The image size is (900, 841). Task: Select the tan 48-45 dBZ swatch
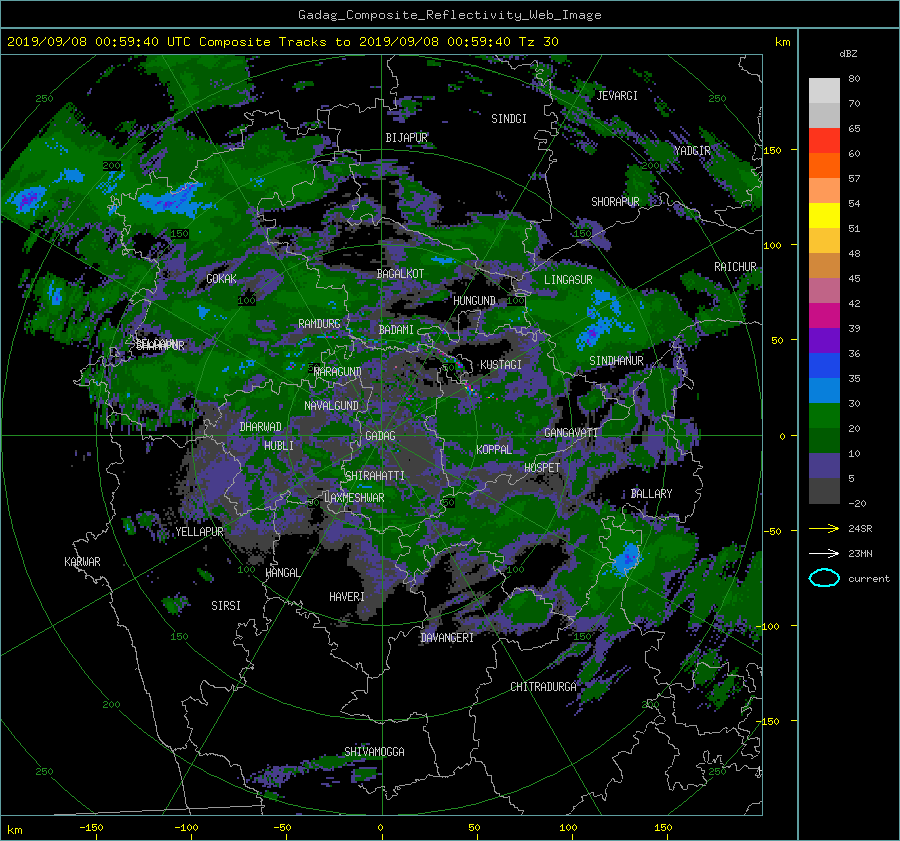pyautogui.click(x=824, y=265)
